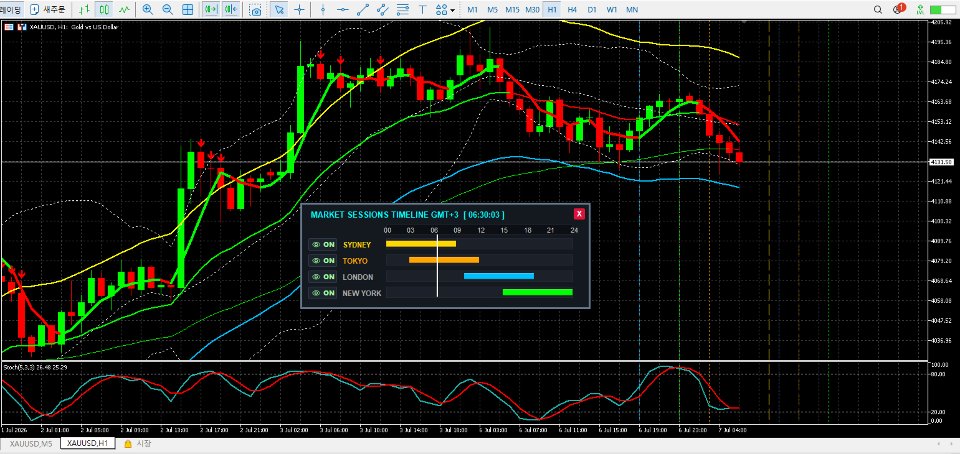Switch to the XAUUSD,M5 chart tab

pyautogui.click(x=30, y=444)
